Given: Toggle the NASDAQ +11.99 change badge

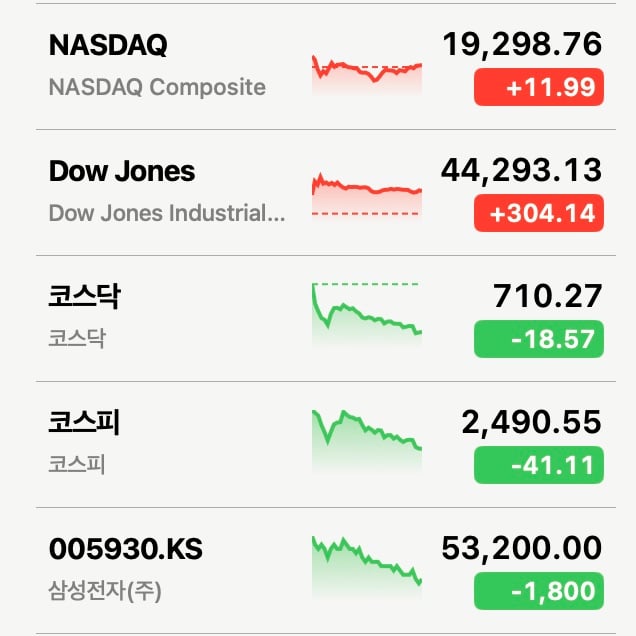Looking at the screenshot, I should tap(539, 87).
